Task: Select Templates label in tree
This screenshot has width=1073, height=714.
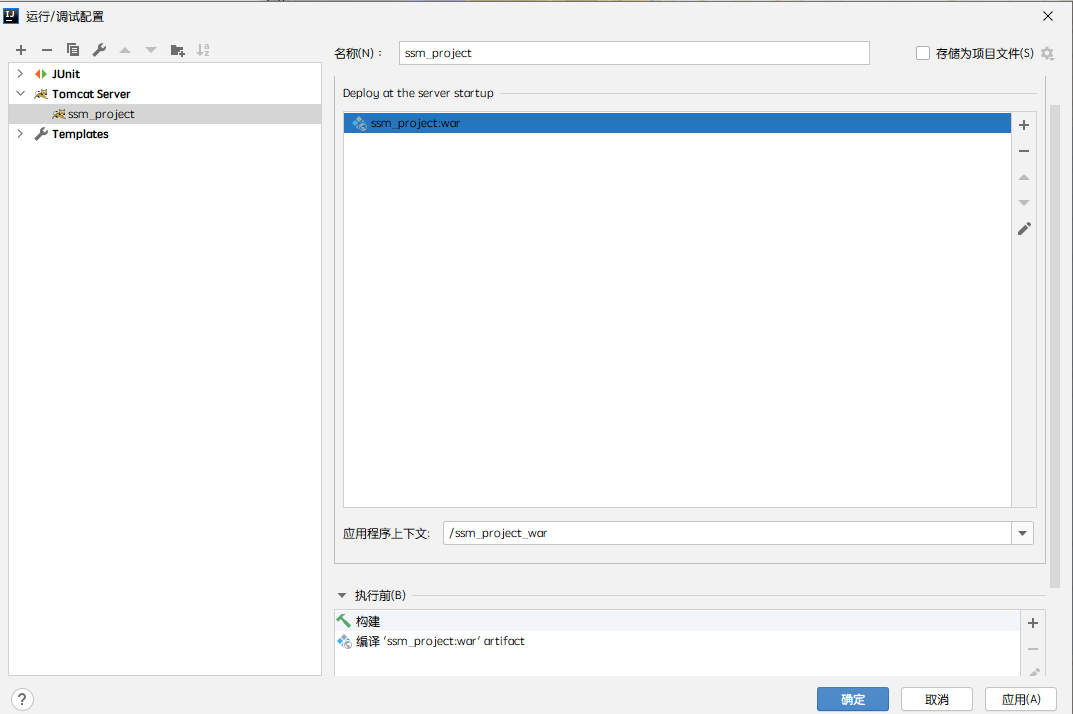Action: 80,134
